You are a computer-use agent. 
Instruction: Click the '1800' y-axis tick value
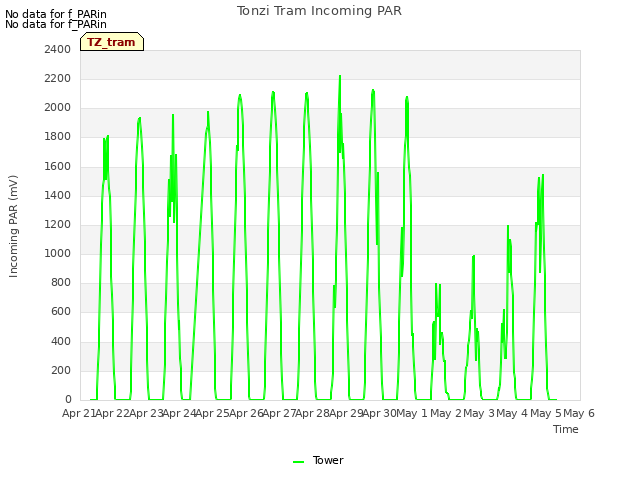click(x=58, y=137)
